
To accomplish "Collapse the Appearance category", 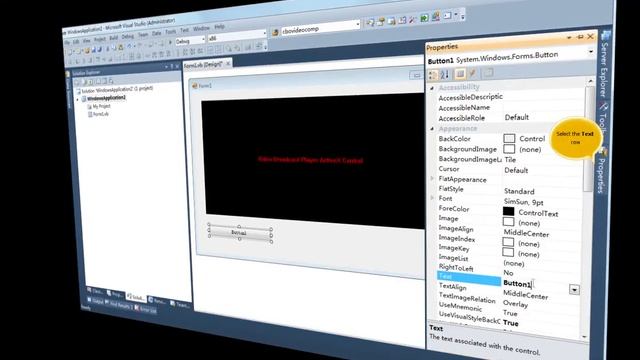I will pos(432,129).
